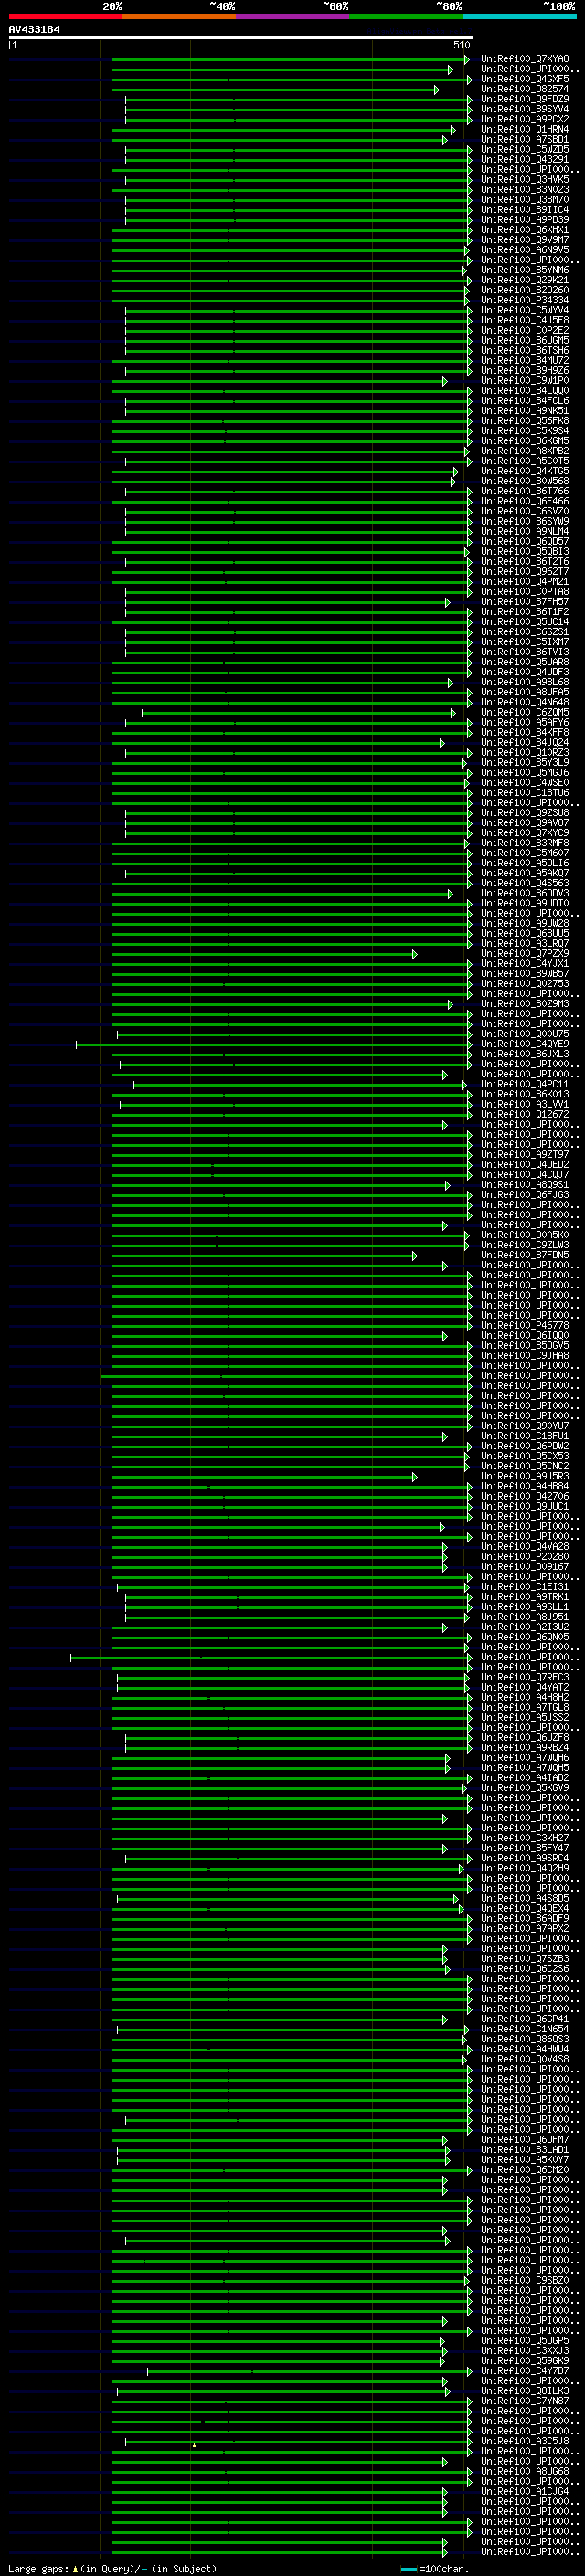This screenshot has width=585, height=2576.
Task: Select hit label UniRef100_C5WZD5
Action: tap(525, 149)
